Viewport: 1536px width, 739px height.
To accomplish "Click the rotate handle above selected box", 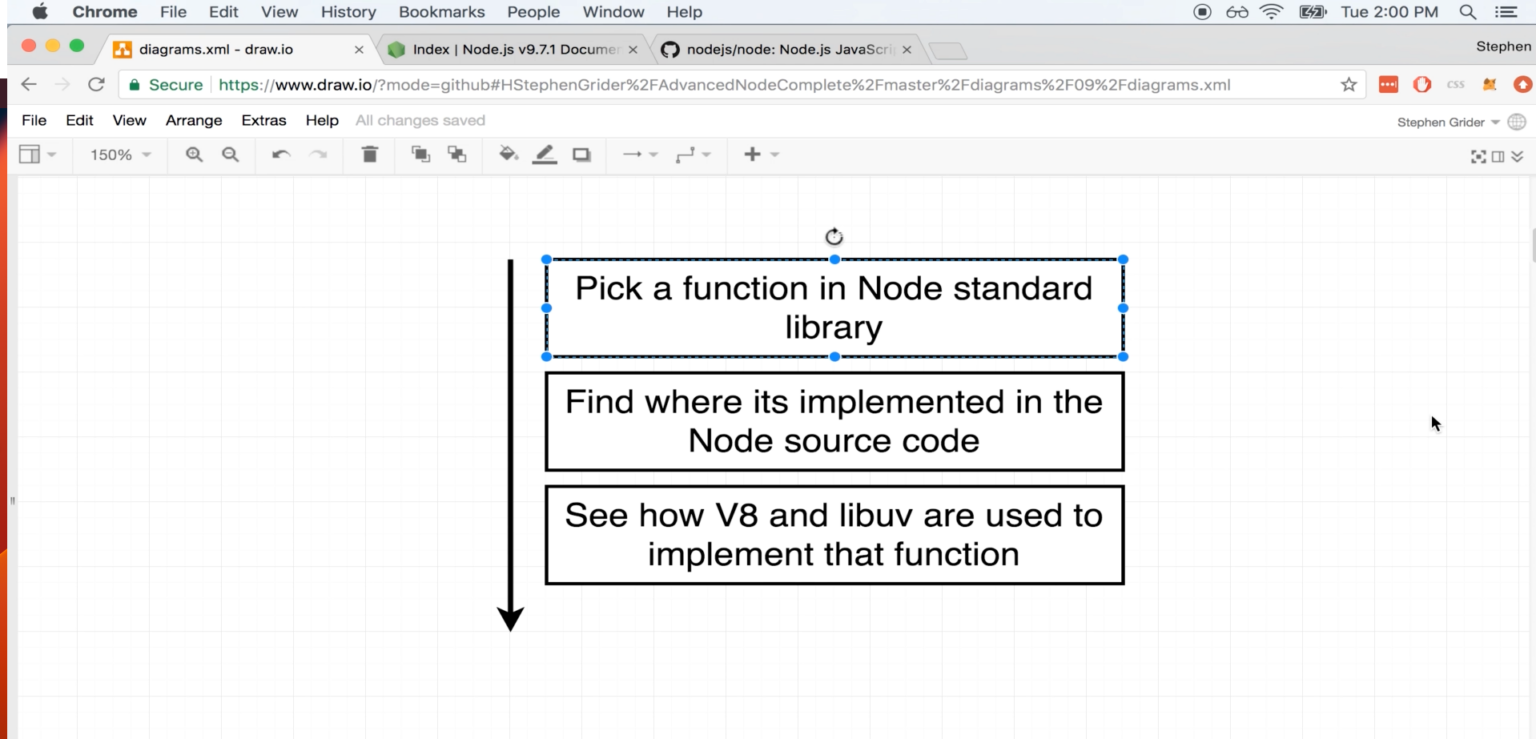I will point(834,237).
